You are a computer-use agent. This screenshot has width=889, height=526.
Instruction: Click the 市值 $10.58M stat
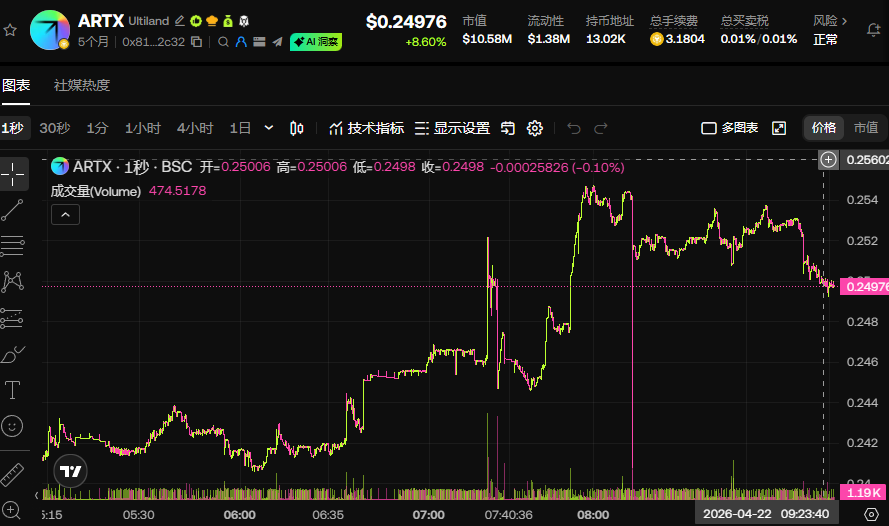pos(486,30)
